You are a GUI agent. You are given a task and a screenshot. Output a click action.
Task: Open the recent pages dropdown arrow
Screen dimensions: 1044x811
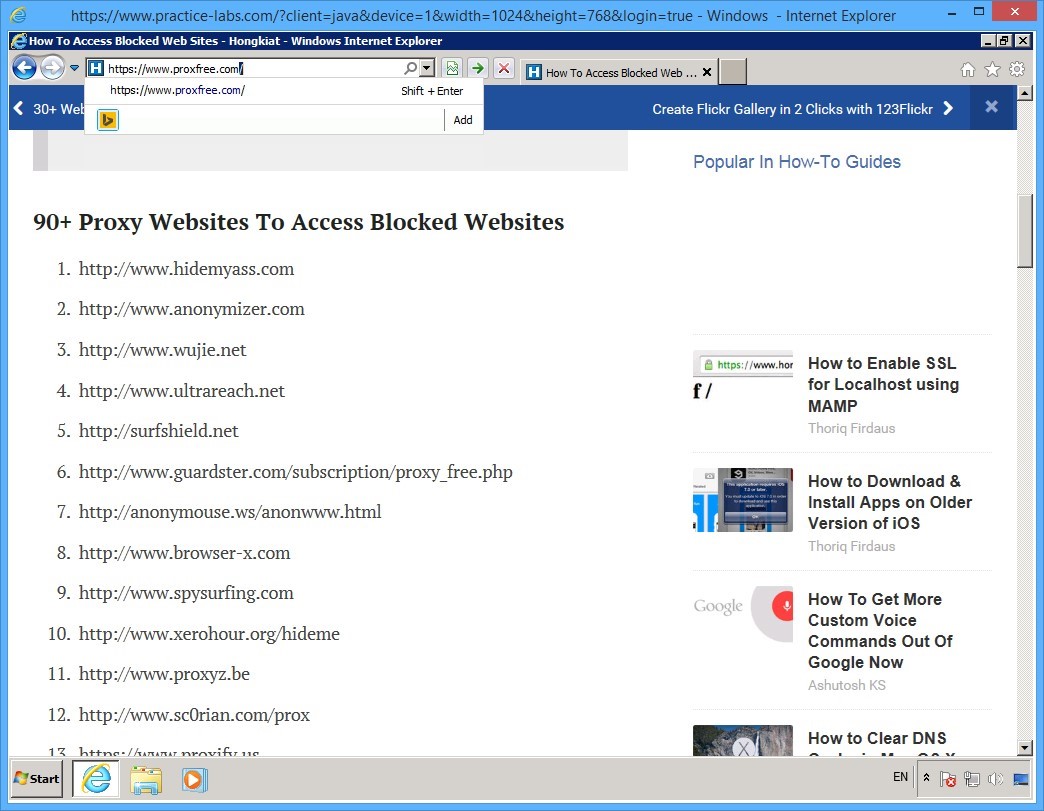74,68
